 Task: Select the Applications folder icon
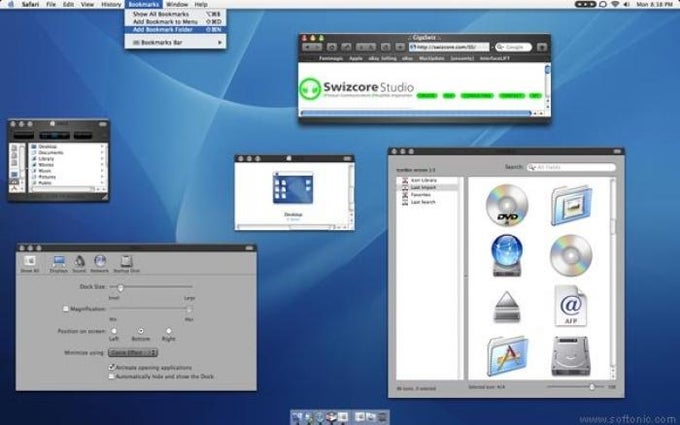[507, 356]
